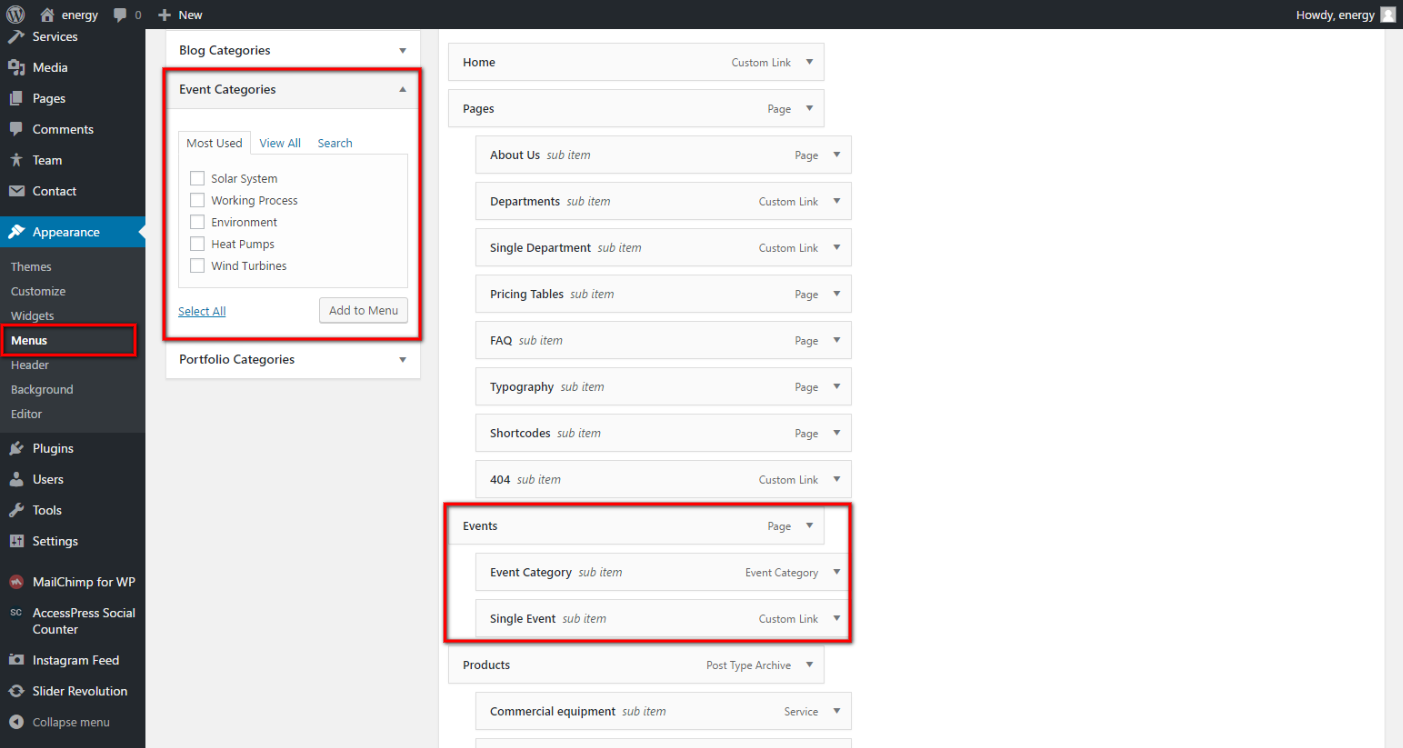Click the Instagram Feed camera icon
Viewport: 1403px width, 748px height.
(x=16, y=660)
